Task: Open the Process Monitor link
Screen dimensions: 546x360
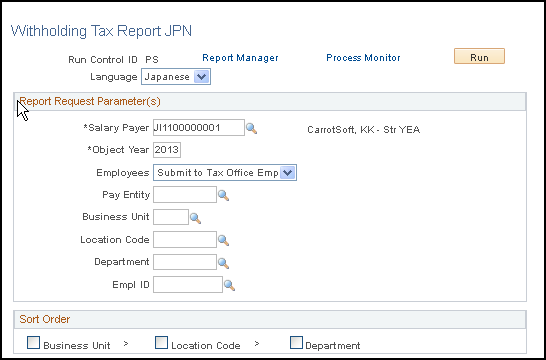Action: pos(363,58)
